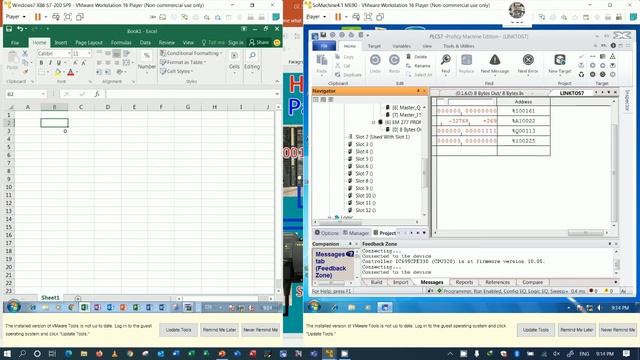Screen dimensions: 640x360
Task: Select Excel font color red A
Action: (x=71, y=72)
